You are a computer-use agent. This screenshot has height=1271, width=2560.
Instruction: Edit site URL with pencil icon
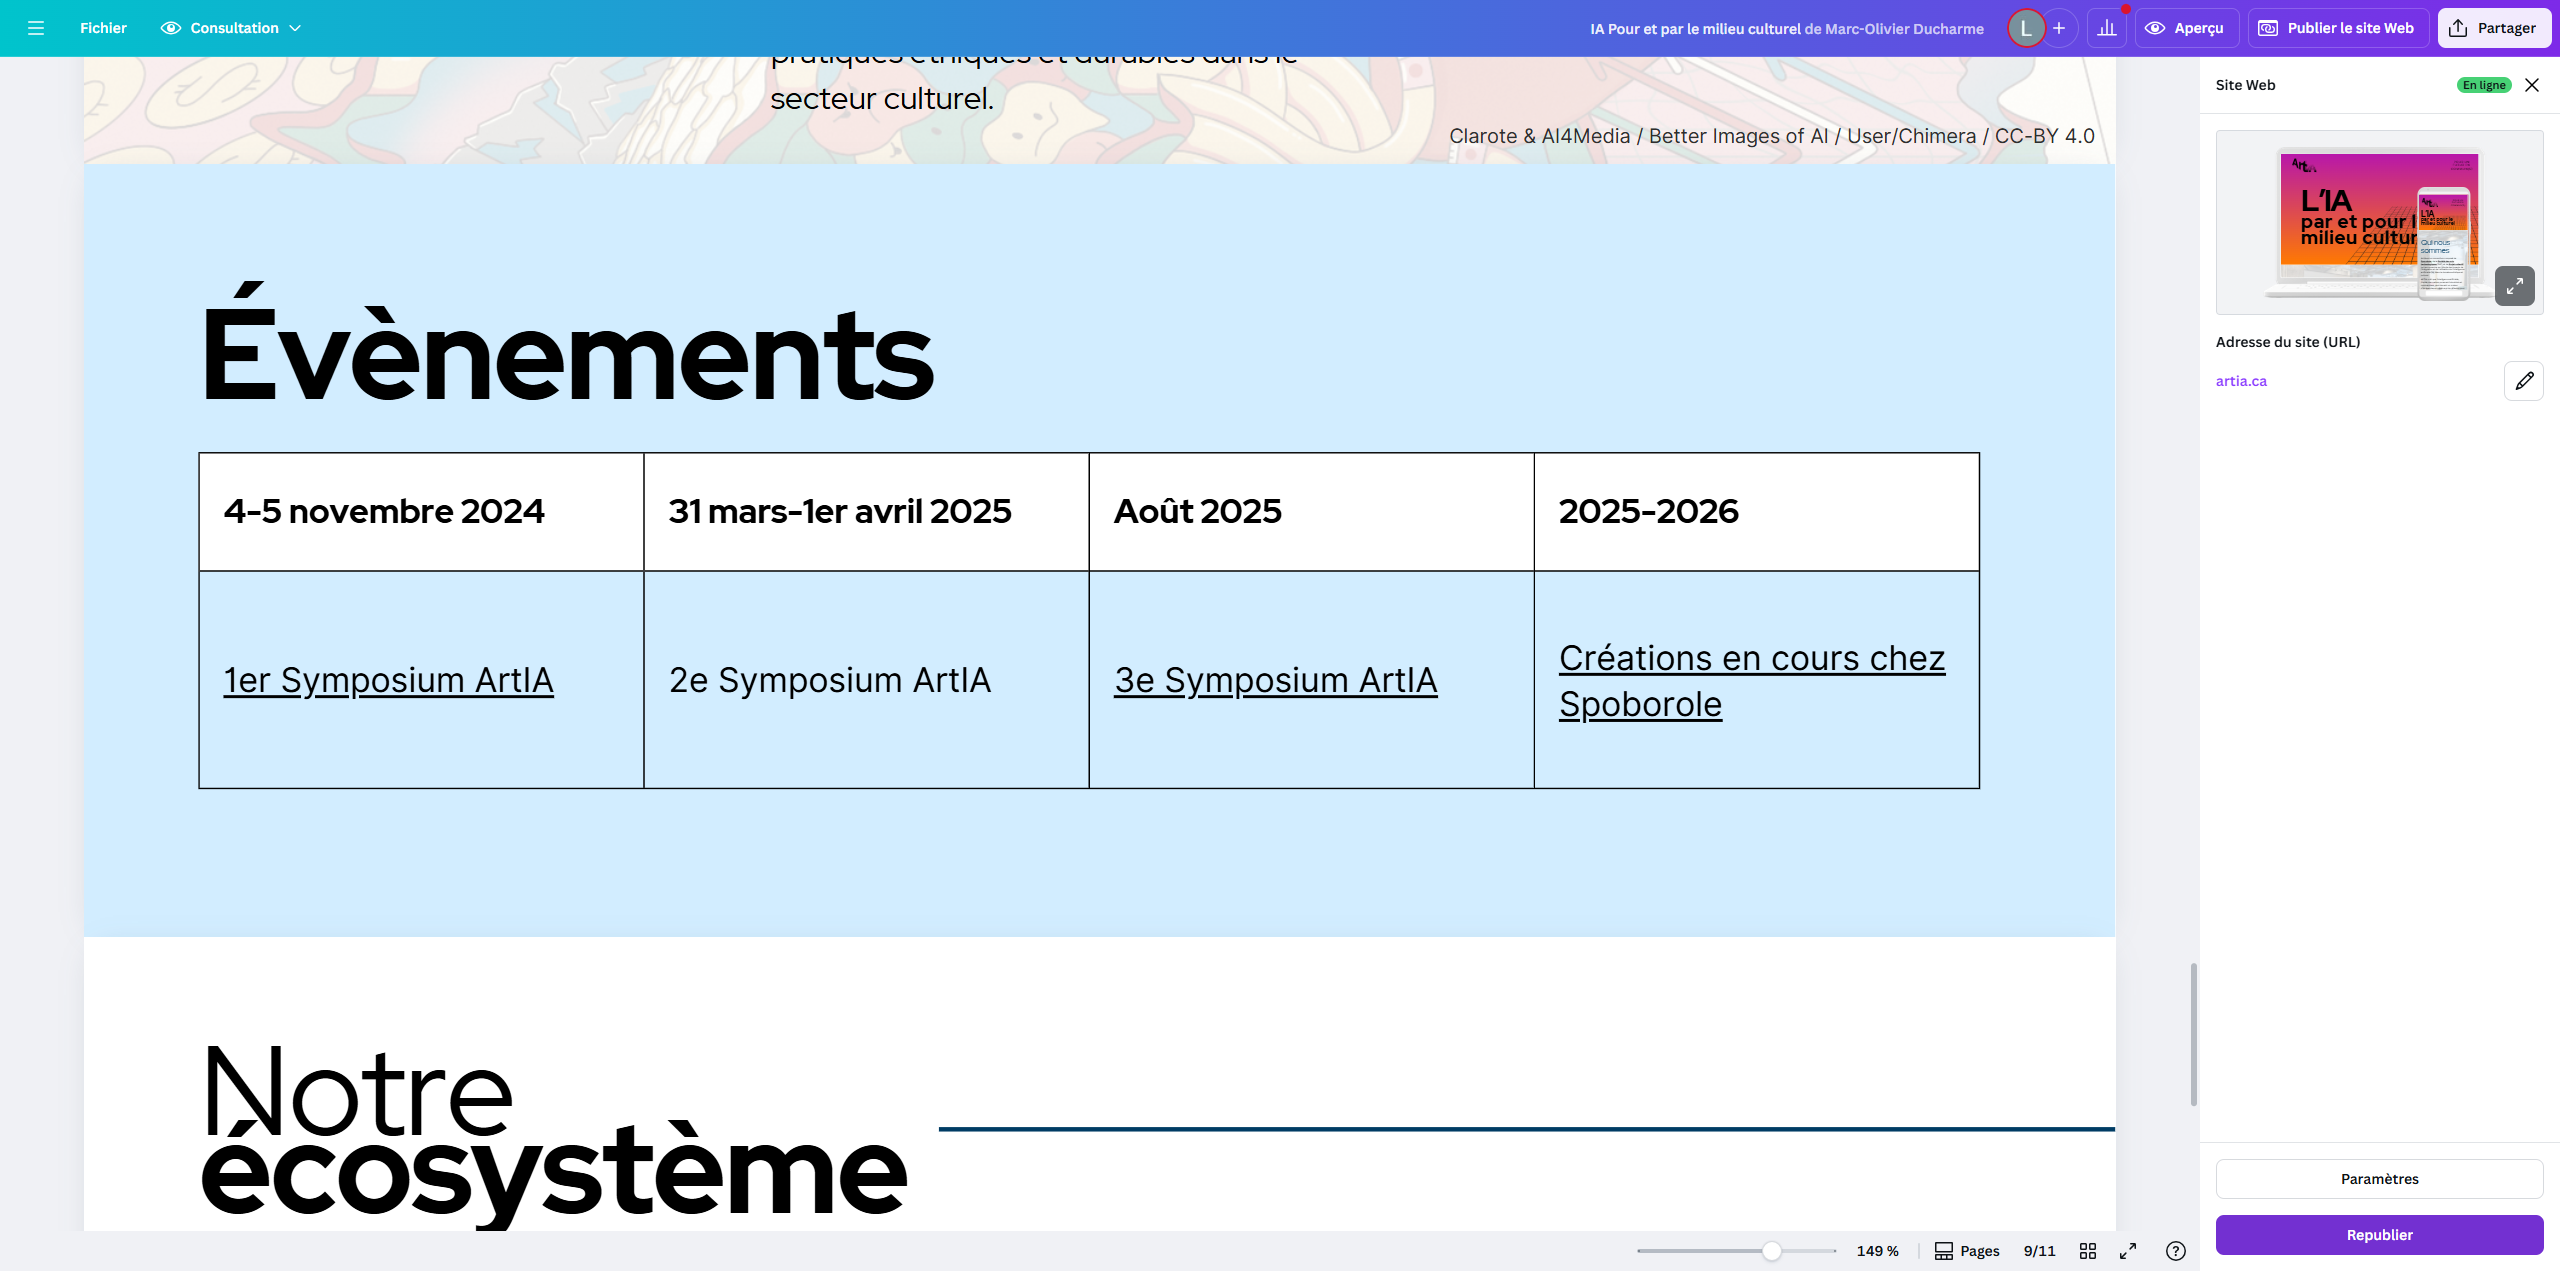tap(2523, 381)
